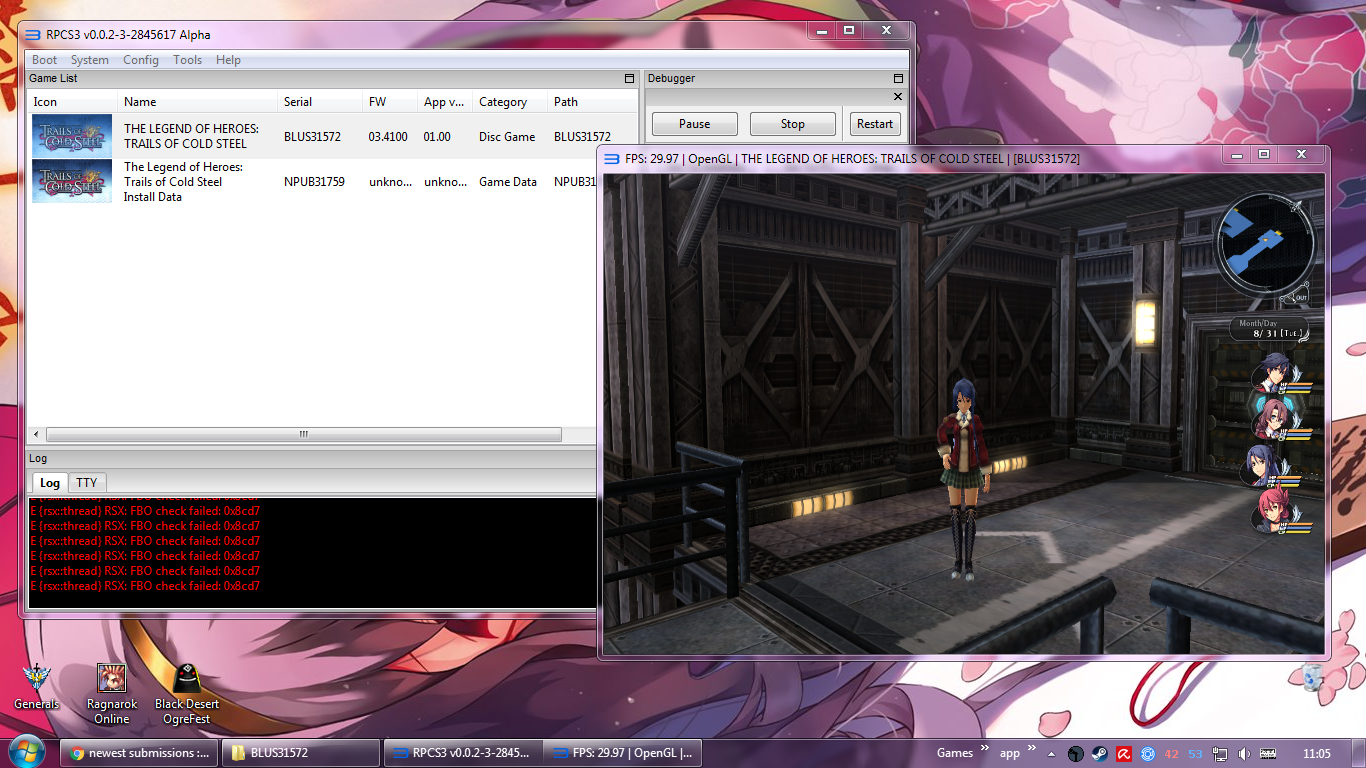
Task: Click the volume speaker tray icon
Action: (x=1244, y=754)
